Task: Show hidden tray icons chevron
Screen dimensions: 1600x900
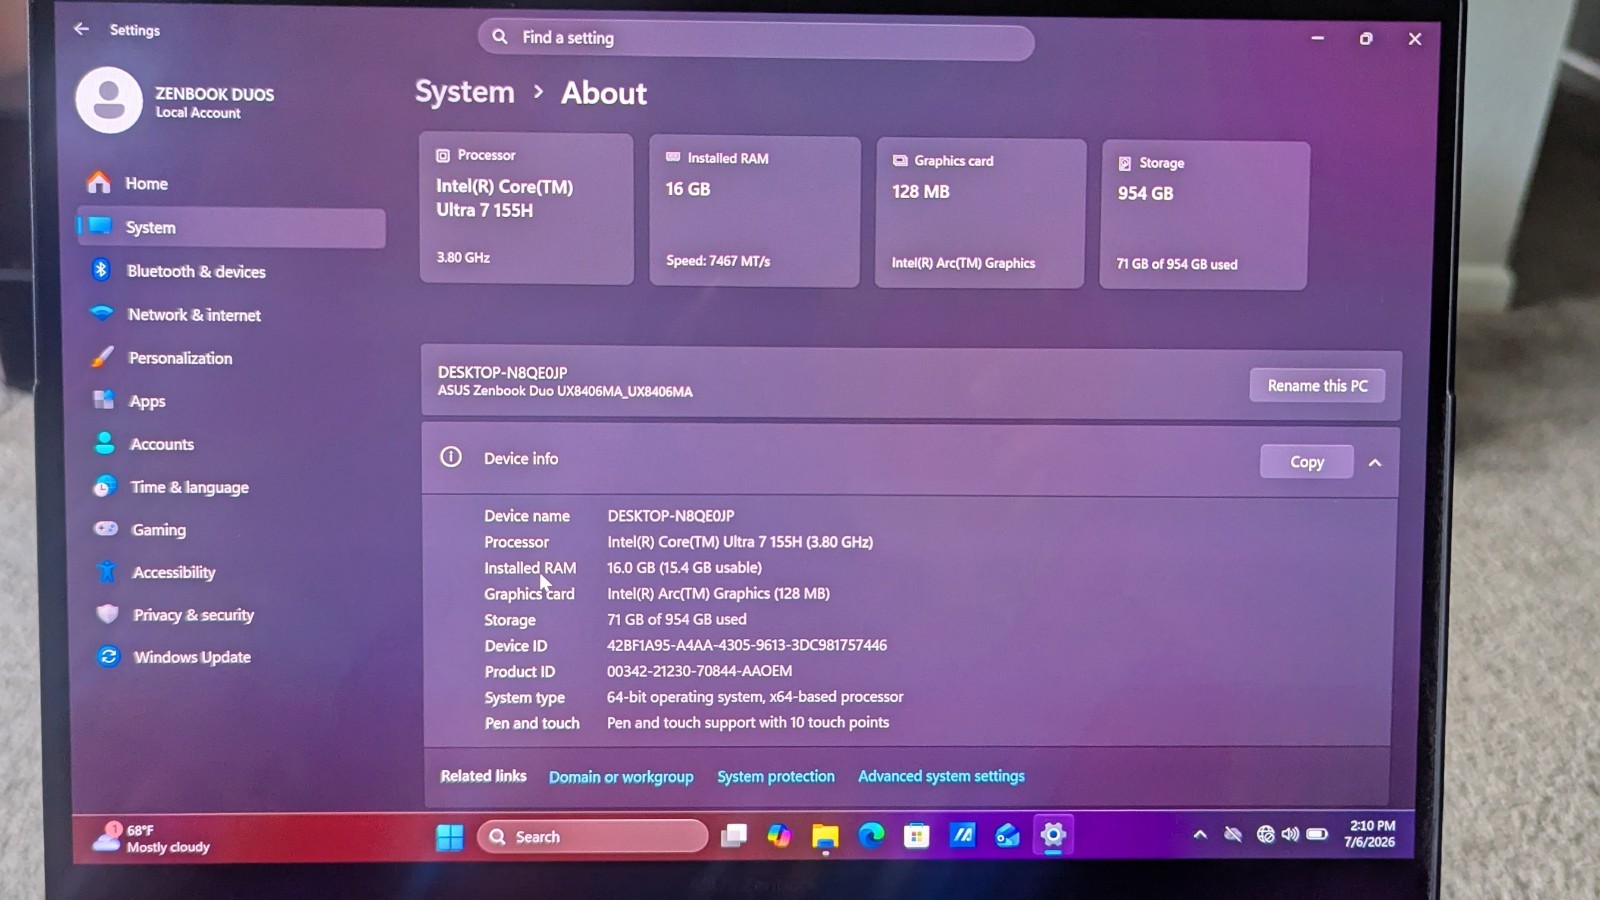Action: [1200, 834]
